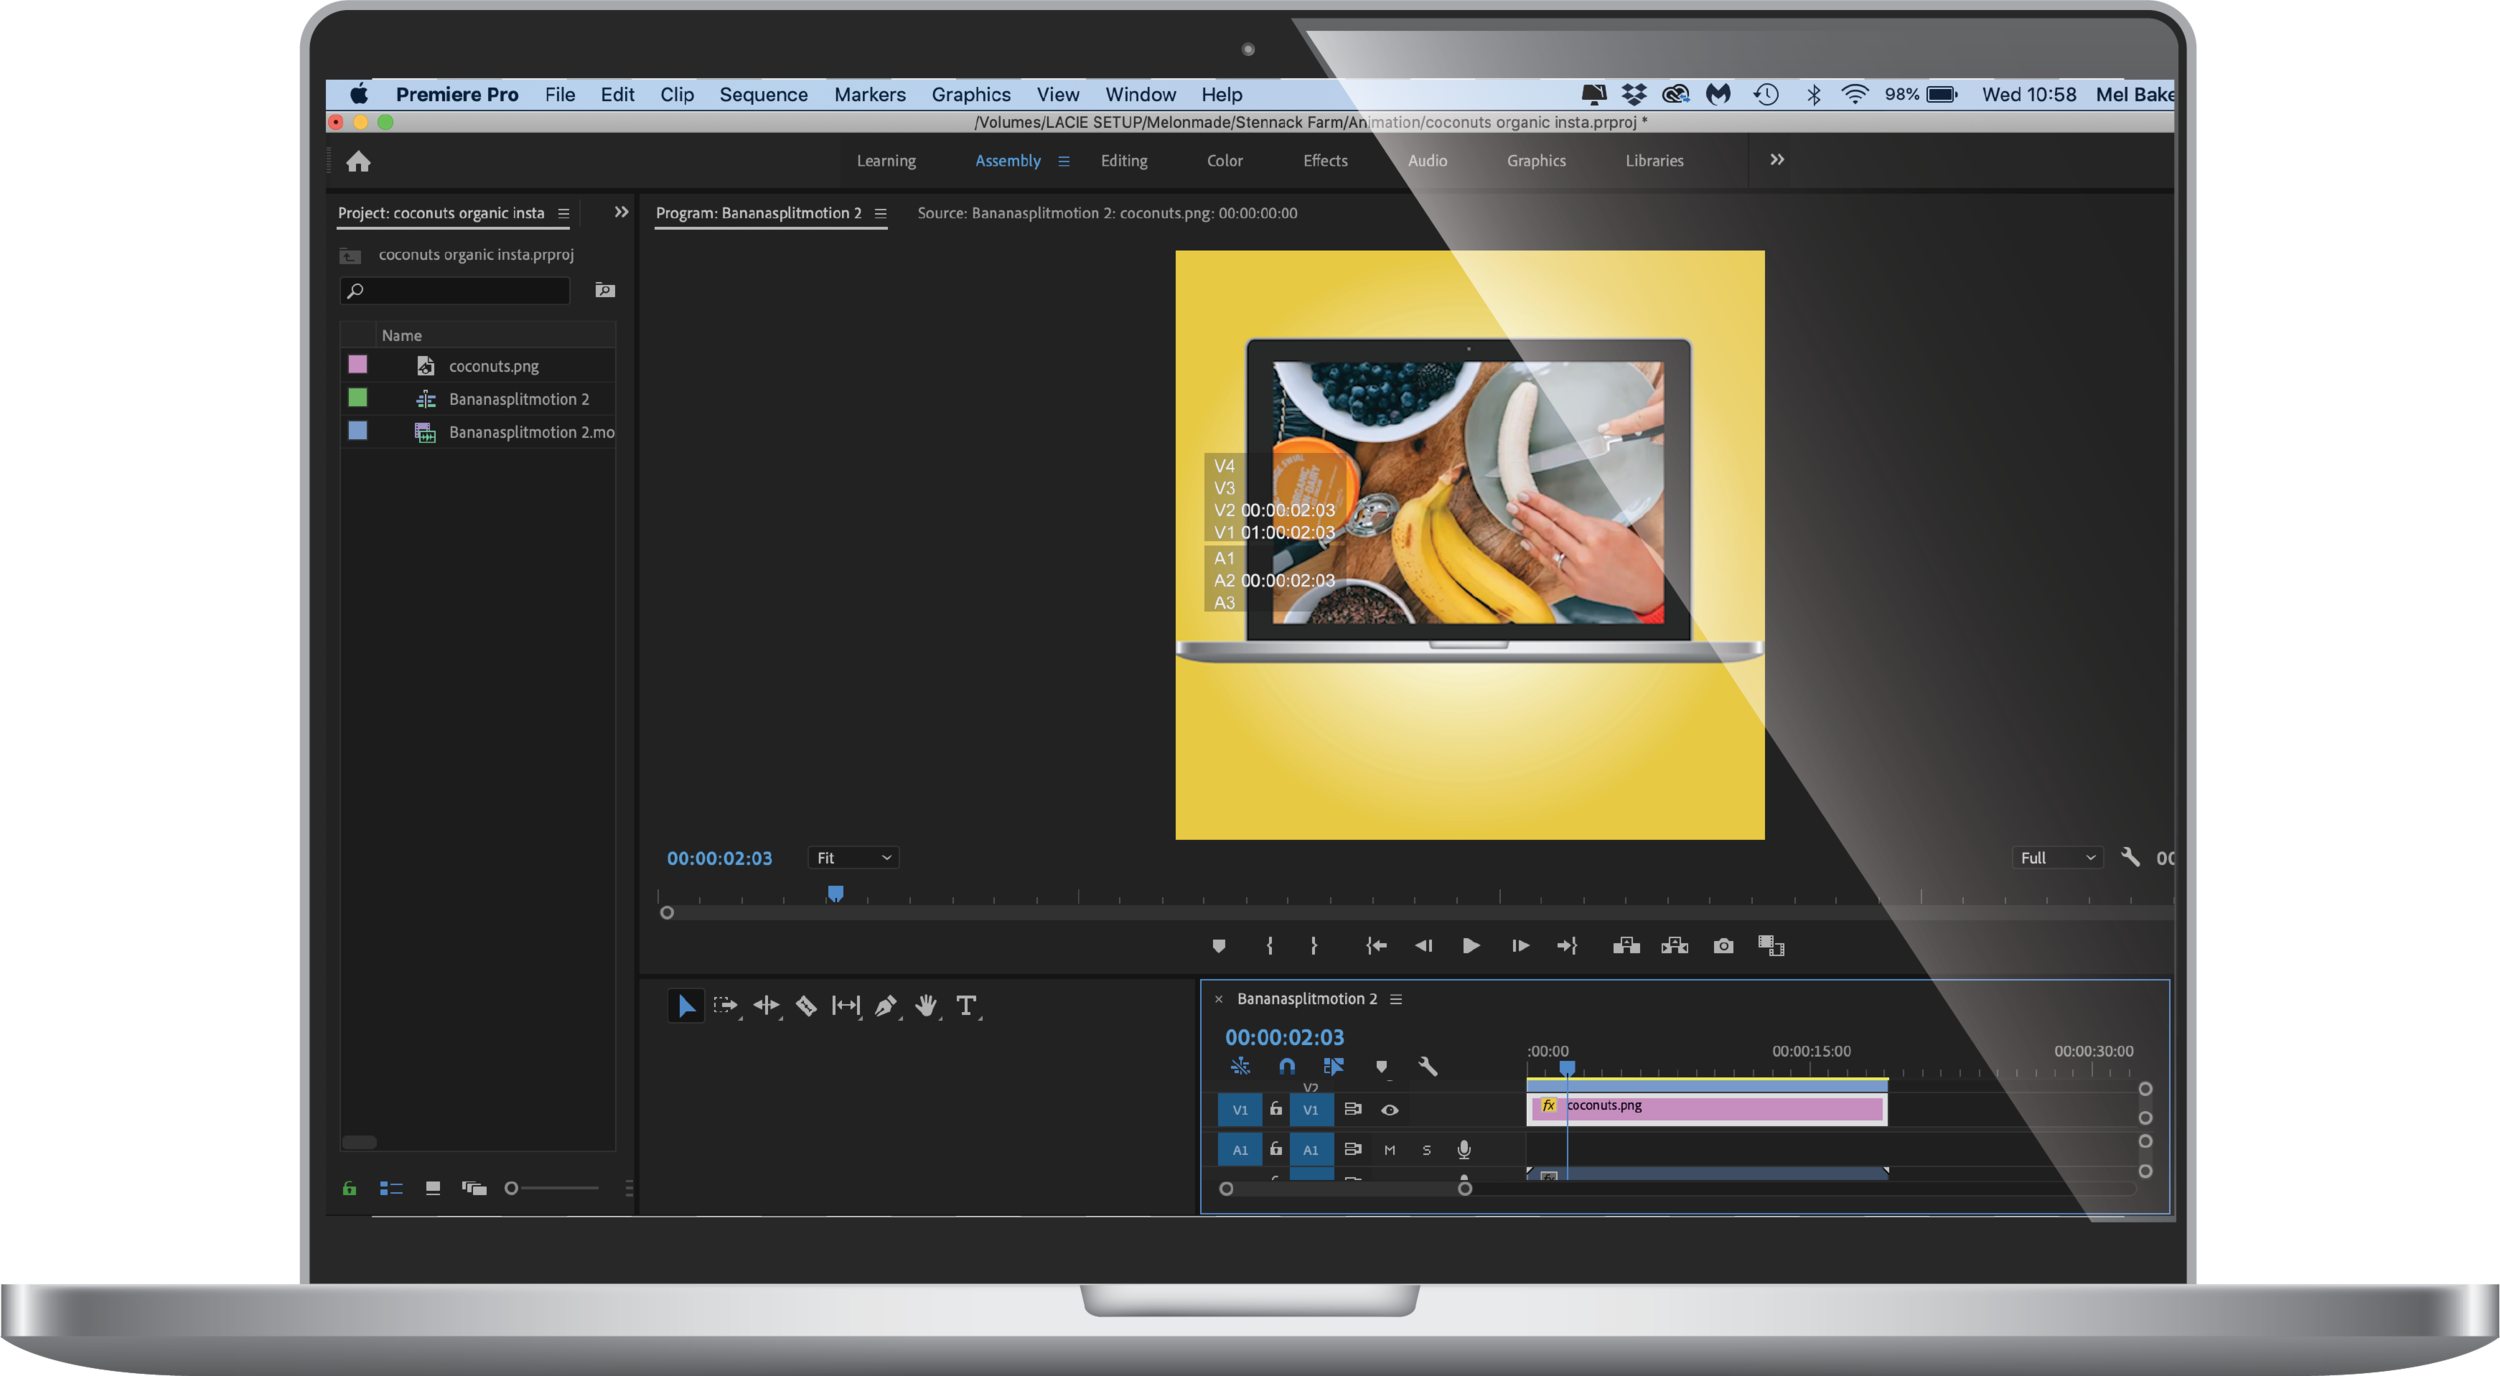
Task: Open Wi-Fi status menu
Action: coord(1855,94)
